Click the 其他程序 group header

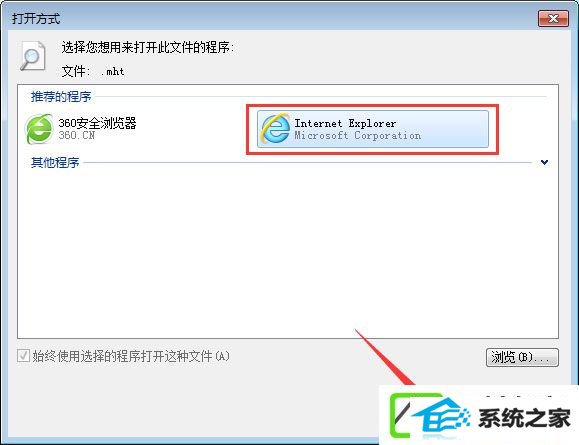point(55,162)
